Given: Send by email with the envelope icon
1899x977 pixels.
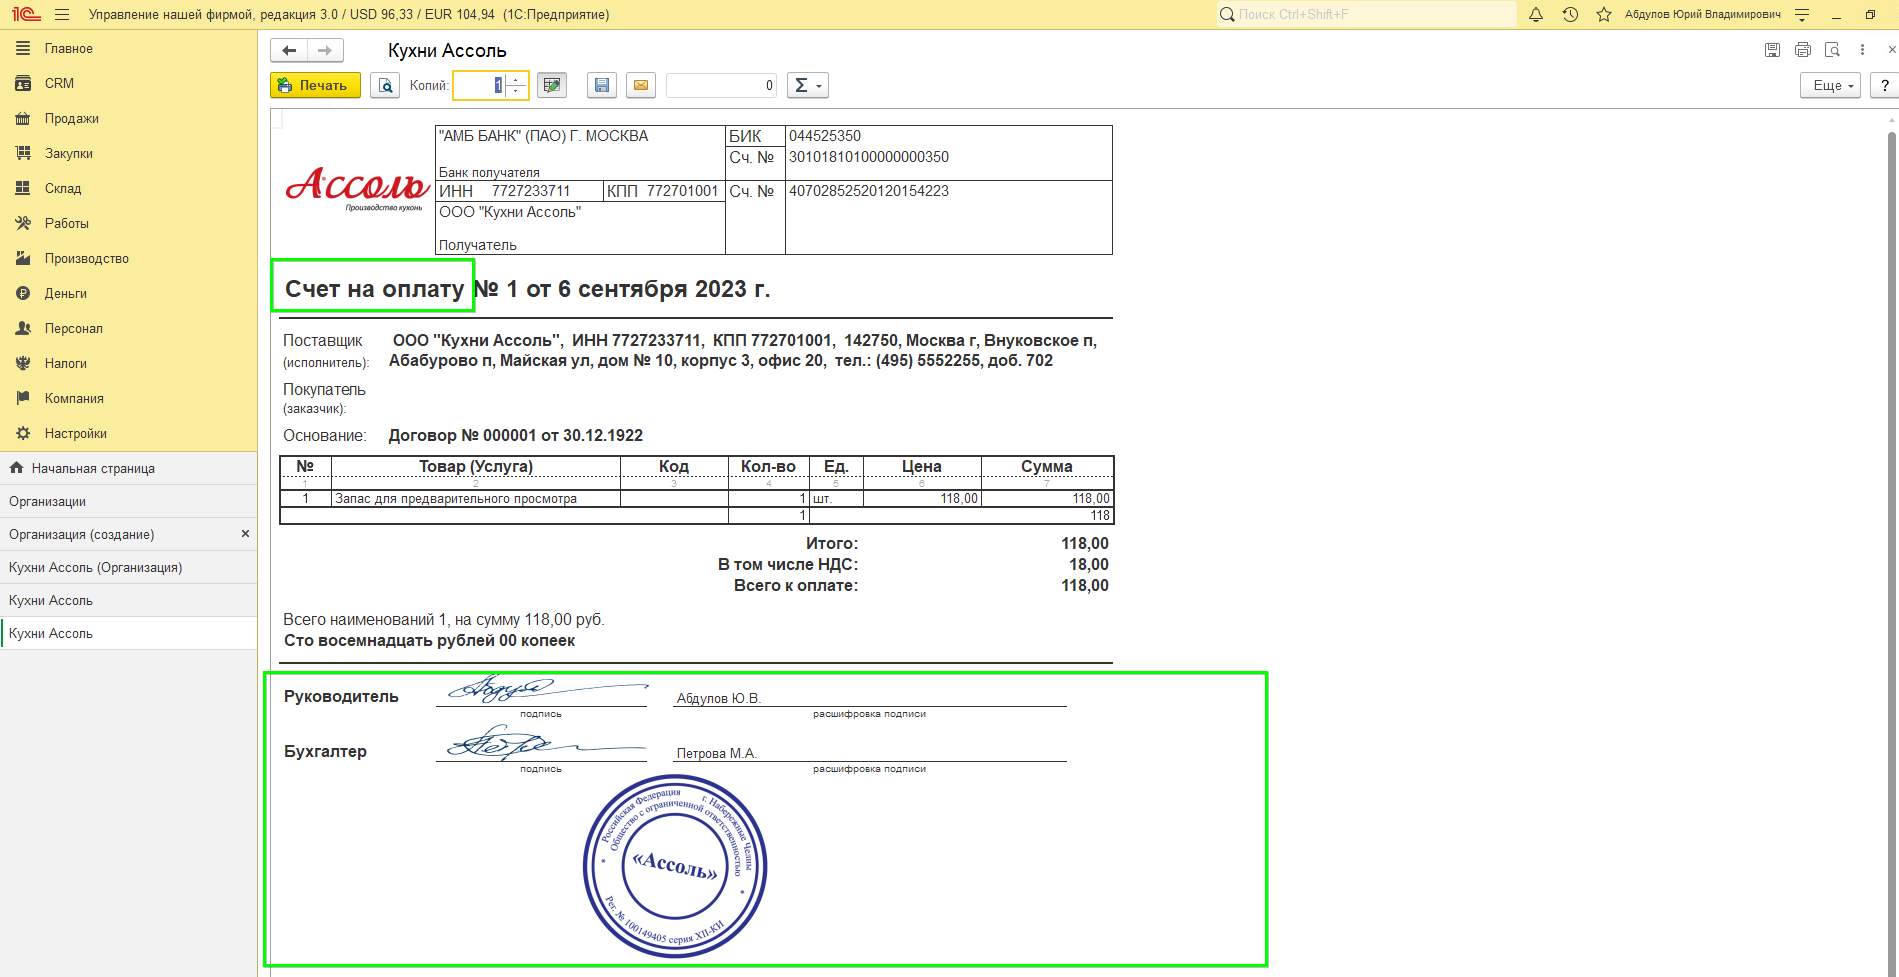Looking at the screenshot, I should coord(641,85).
